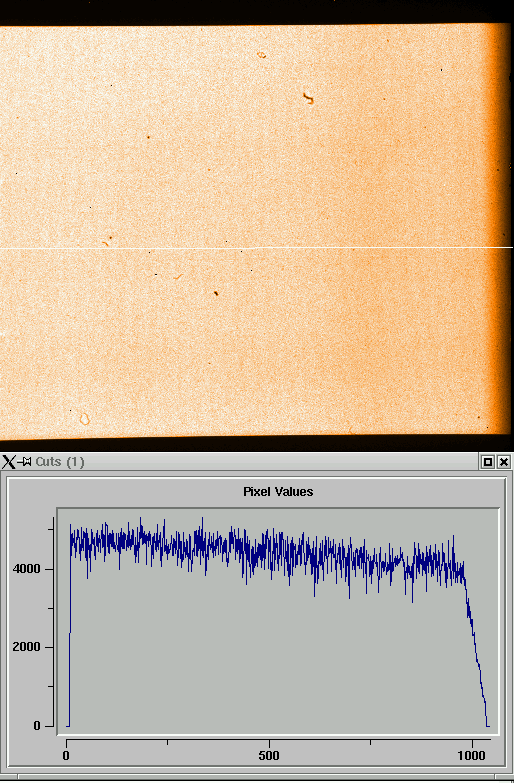Click the white horizontal cut line on the image
Screen dimensions: 514x783
(257, 248)
